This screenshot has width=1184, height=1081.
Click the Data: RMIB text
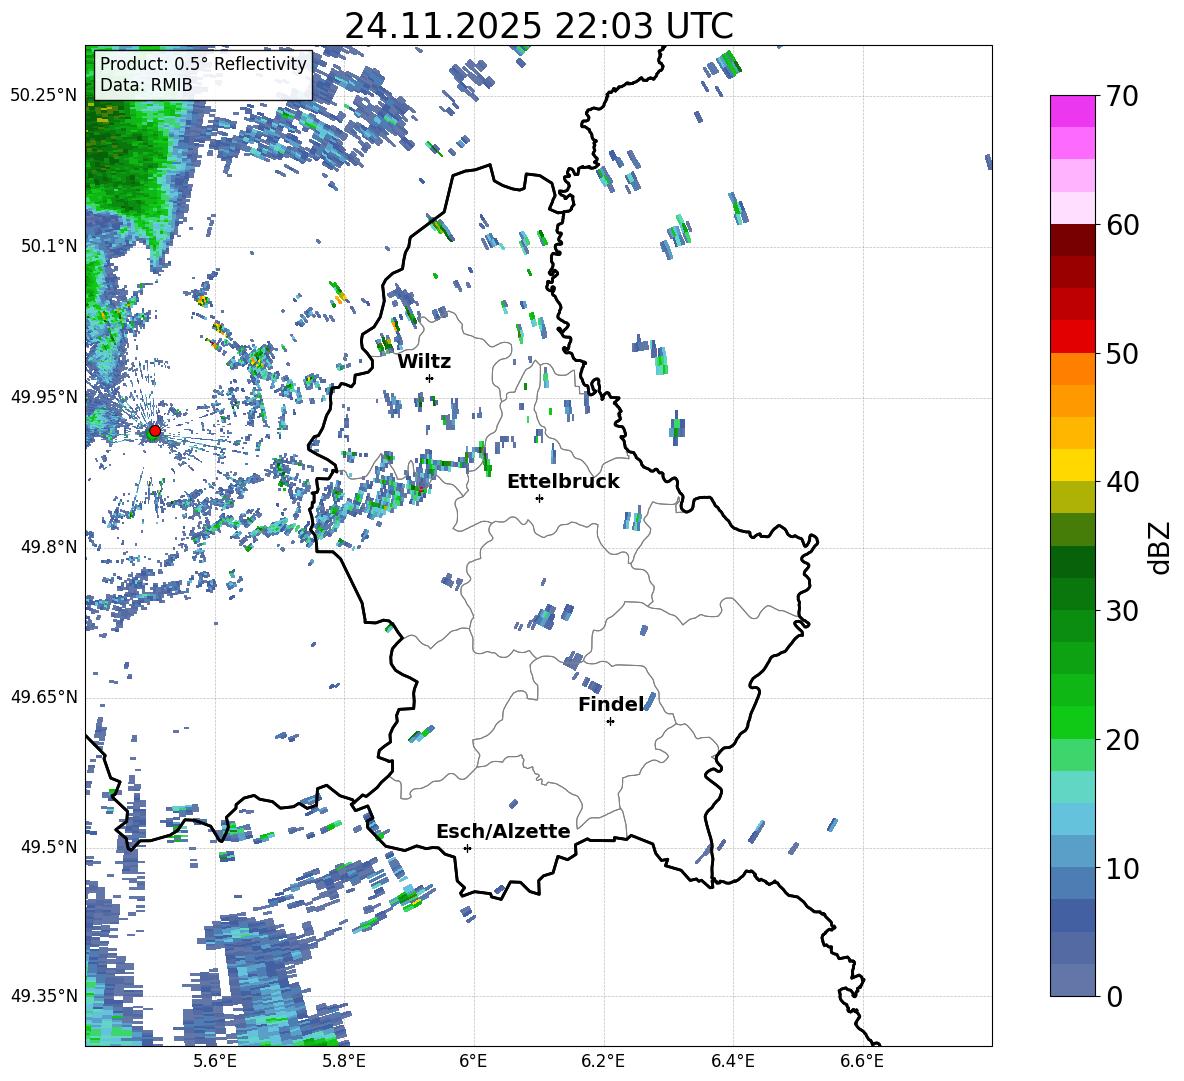[146, 85]
